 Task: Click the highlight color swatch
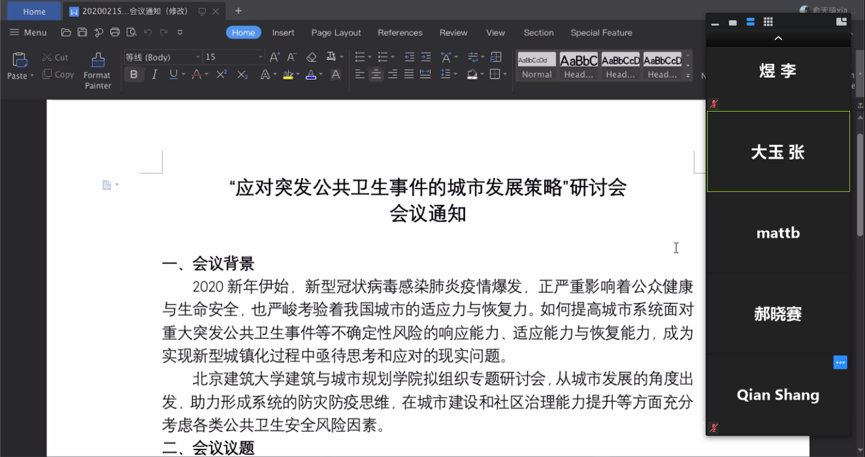[287, 75]
